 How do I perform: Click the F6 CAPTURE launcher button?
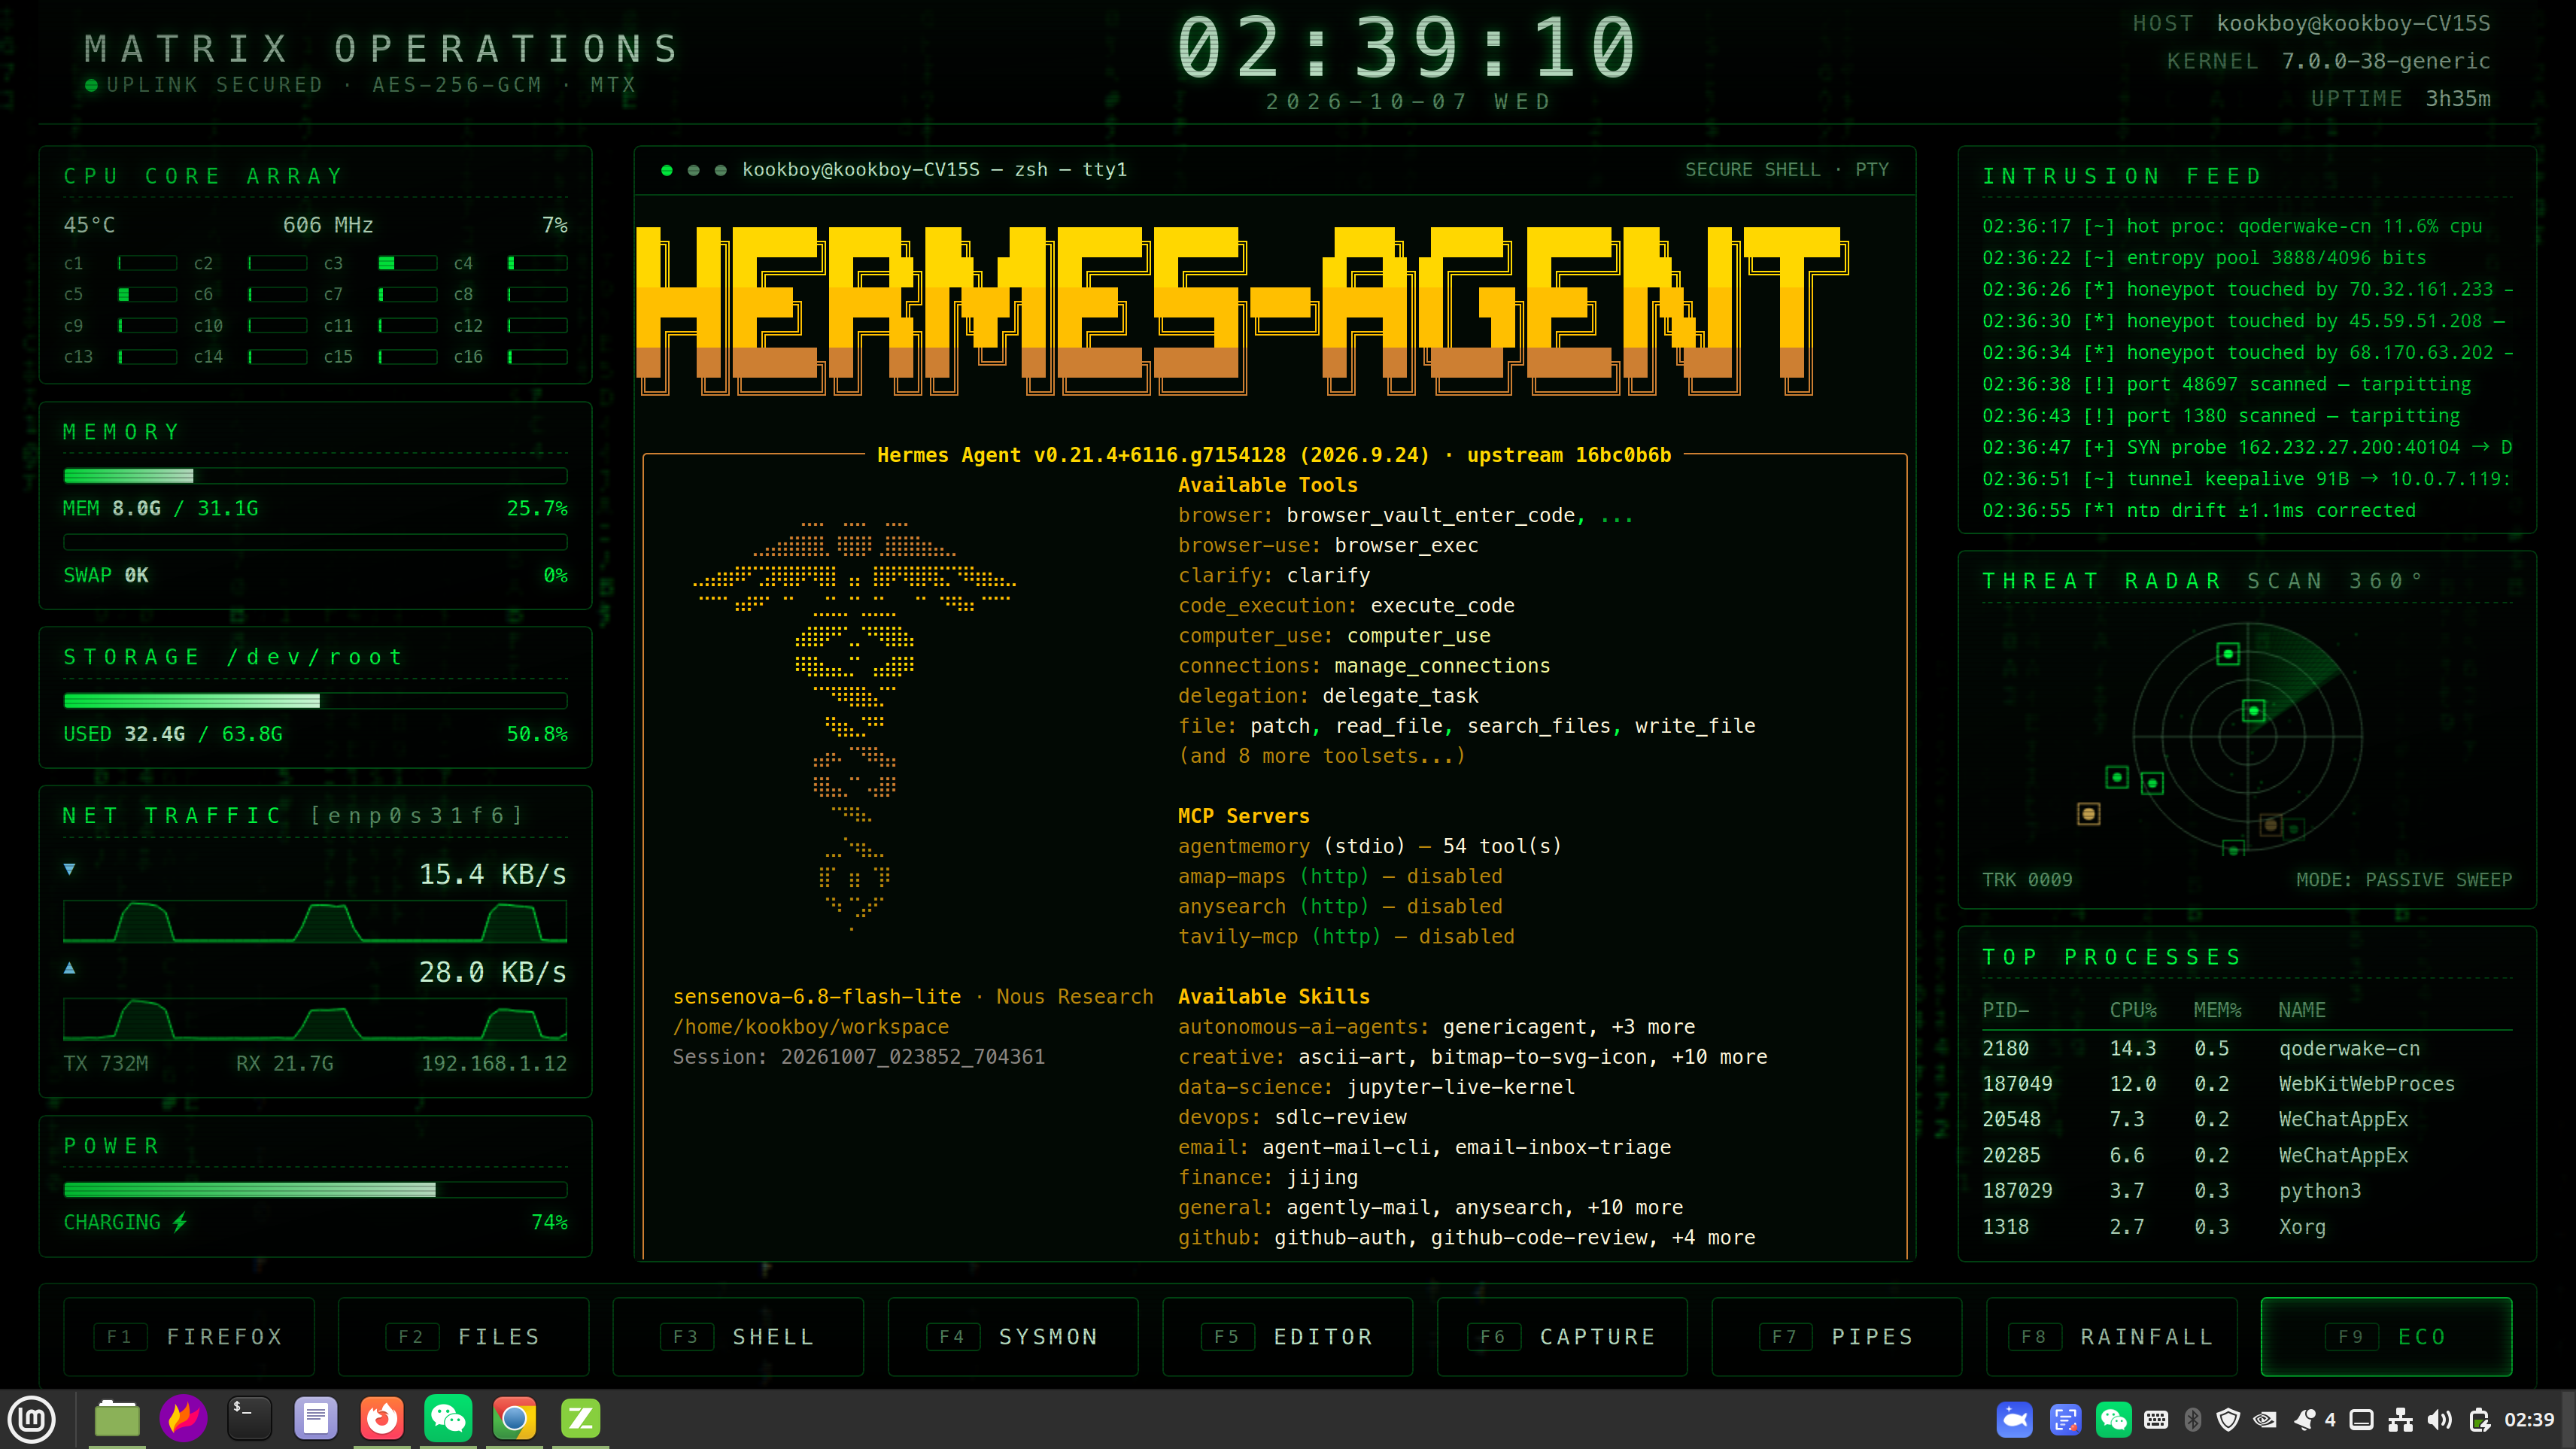[x=1562, y=1337]
